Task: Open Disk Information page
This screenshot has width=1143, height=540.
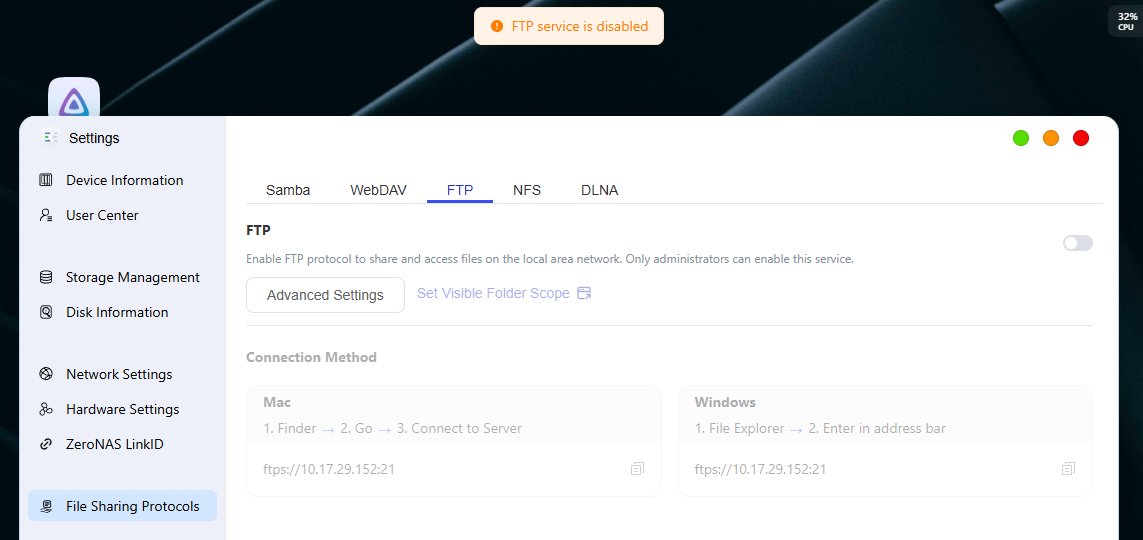Action: pos(122,312)
